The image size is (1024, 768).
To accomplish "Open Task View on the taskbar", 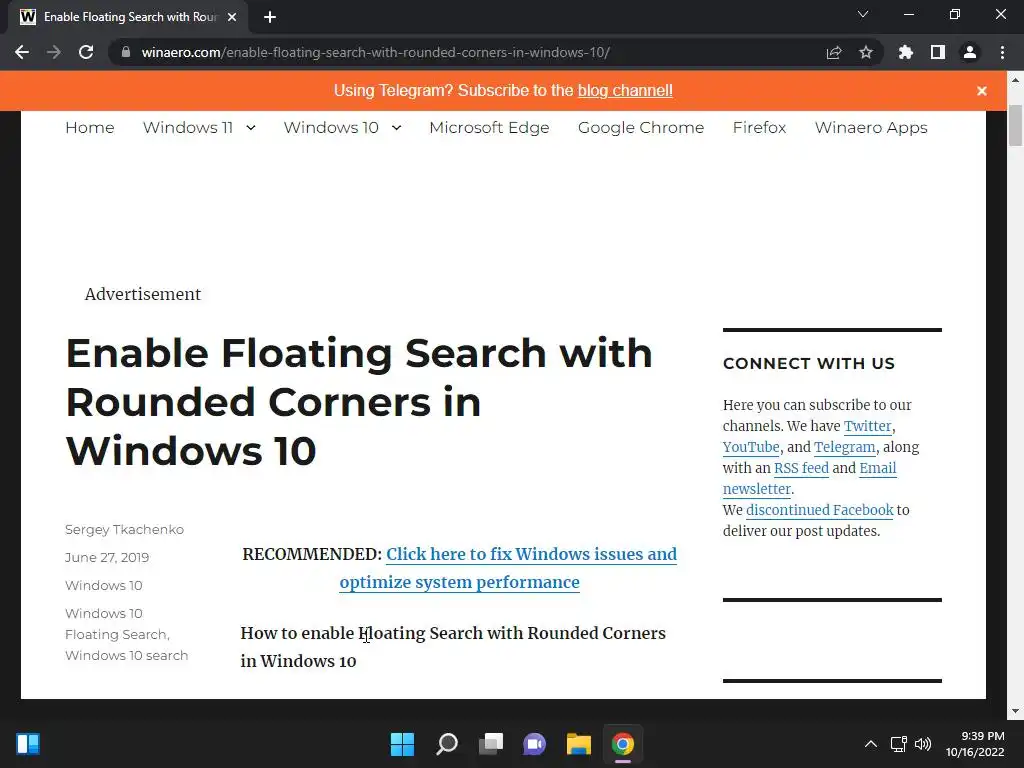I will (490, 744).
